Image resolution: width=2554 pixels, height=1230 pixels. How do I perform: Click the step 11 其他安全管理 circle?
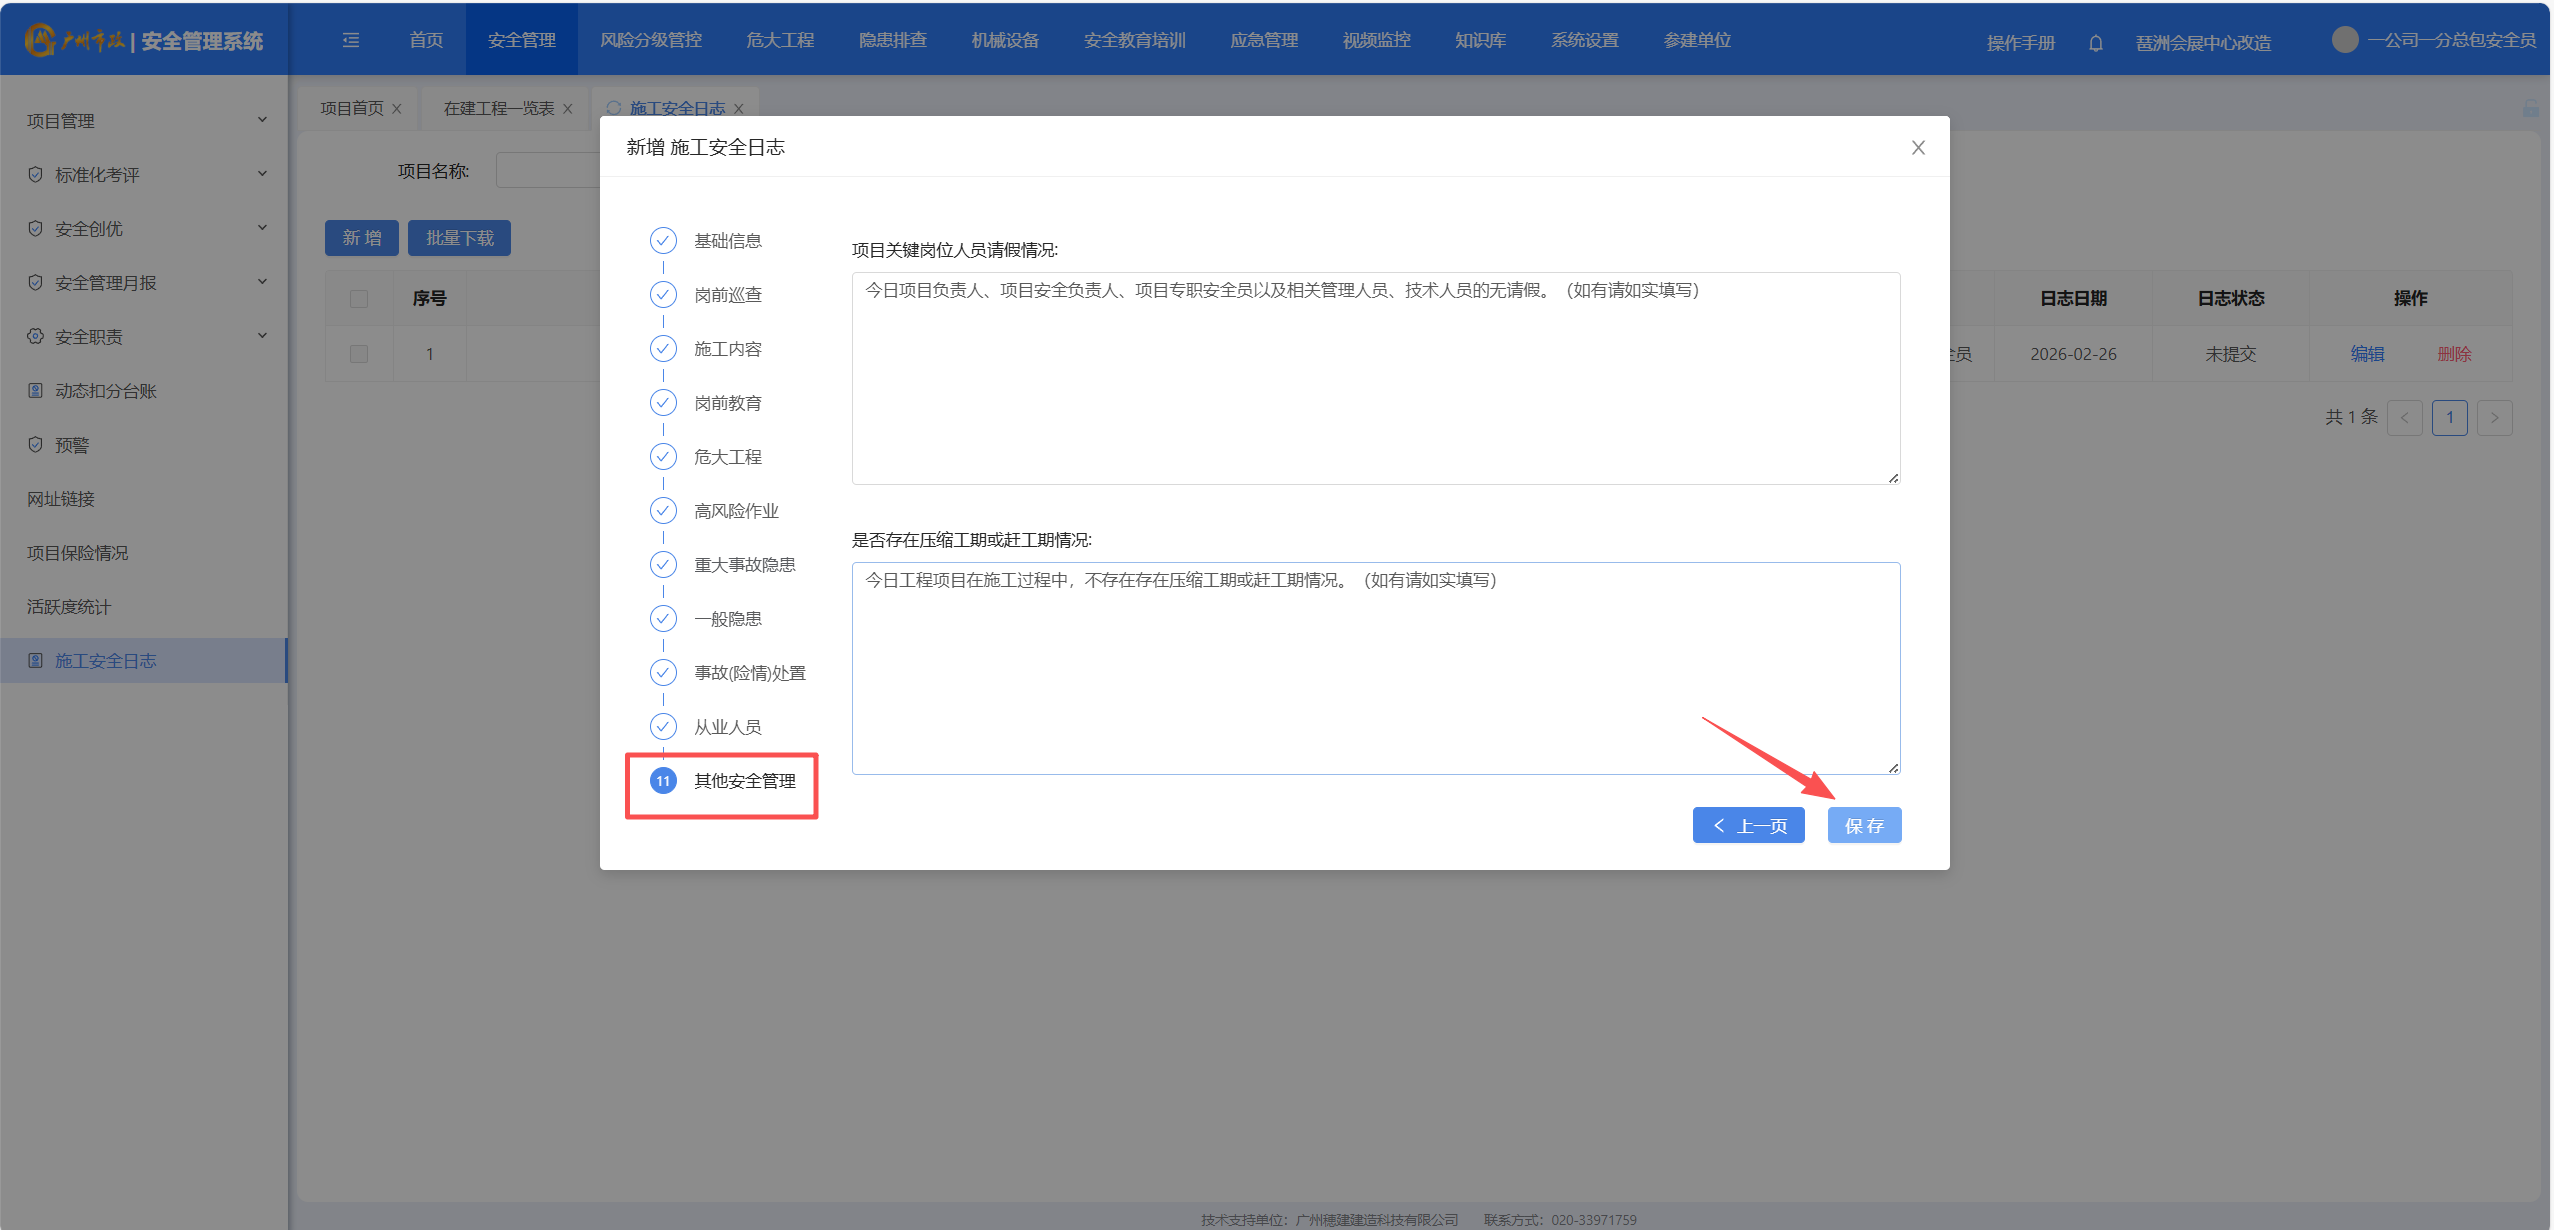coord(663,781)
